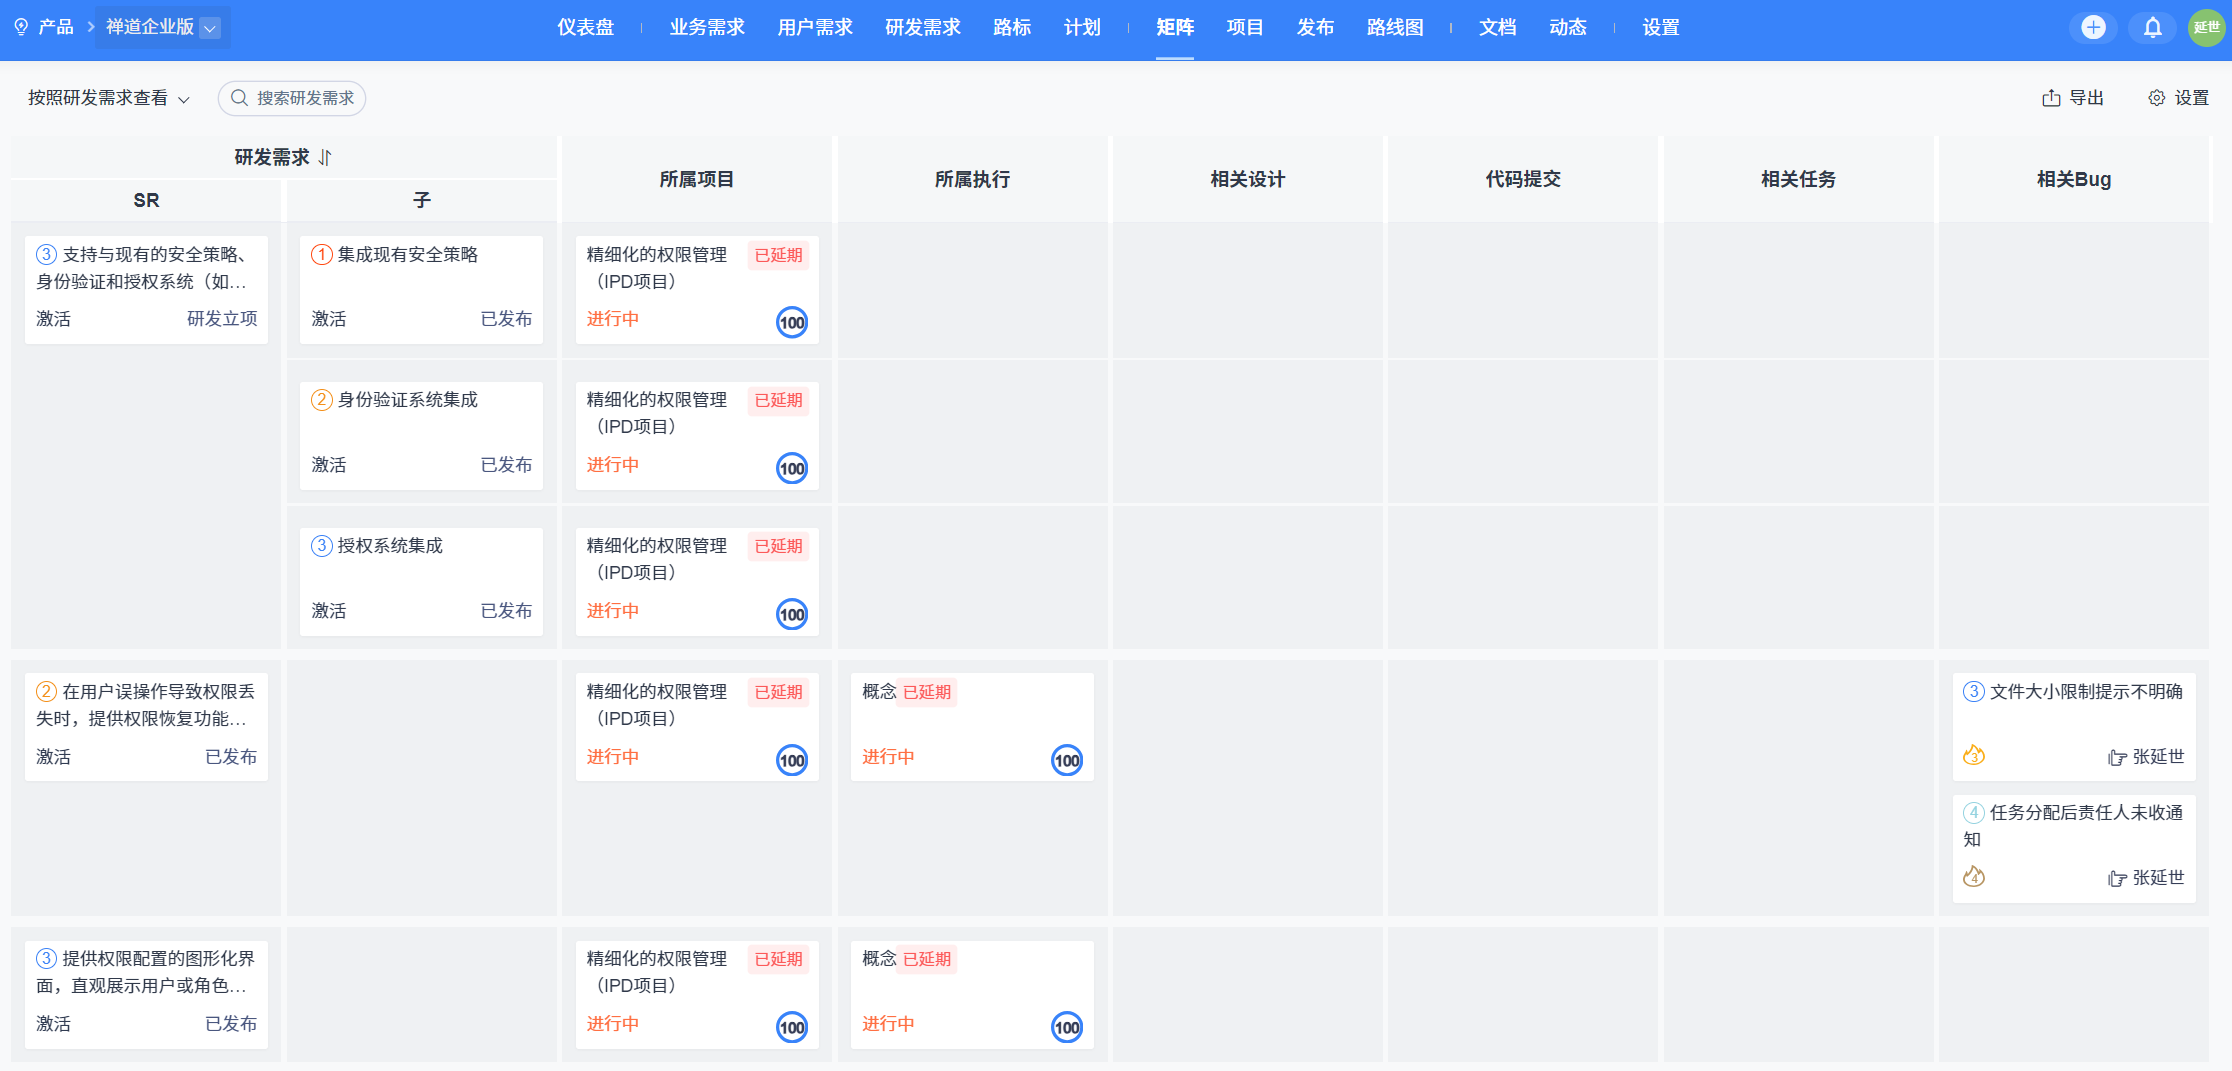Click priority badge of 提供权限配置的图形化界面 requirement

point(47,959)
